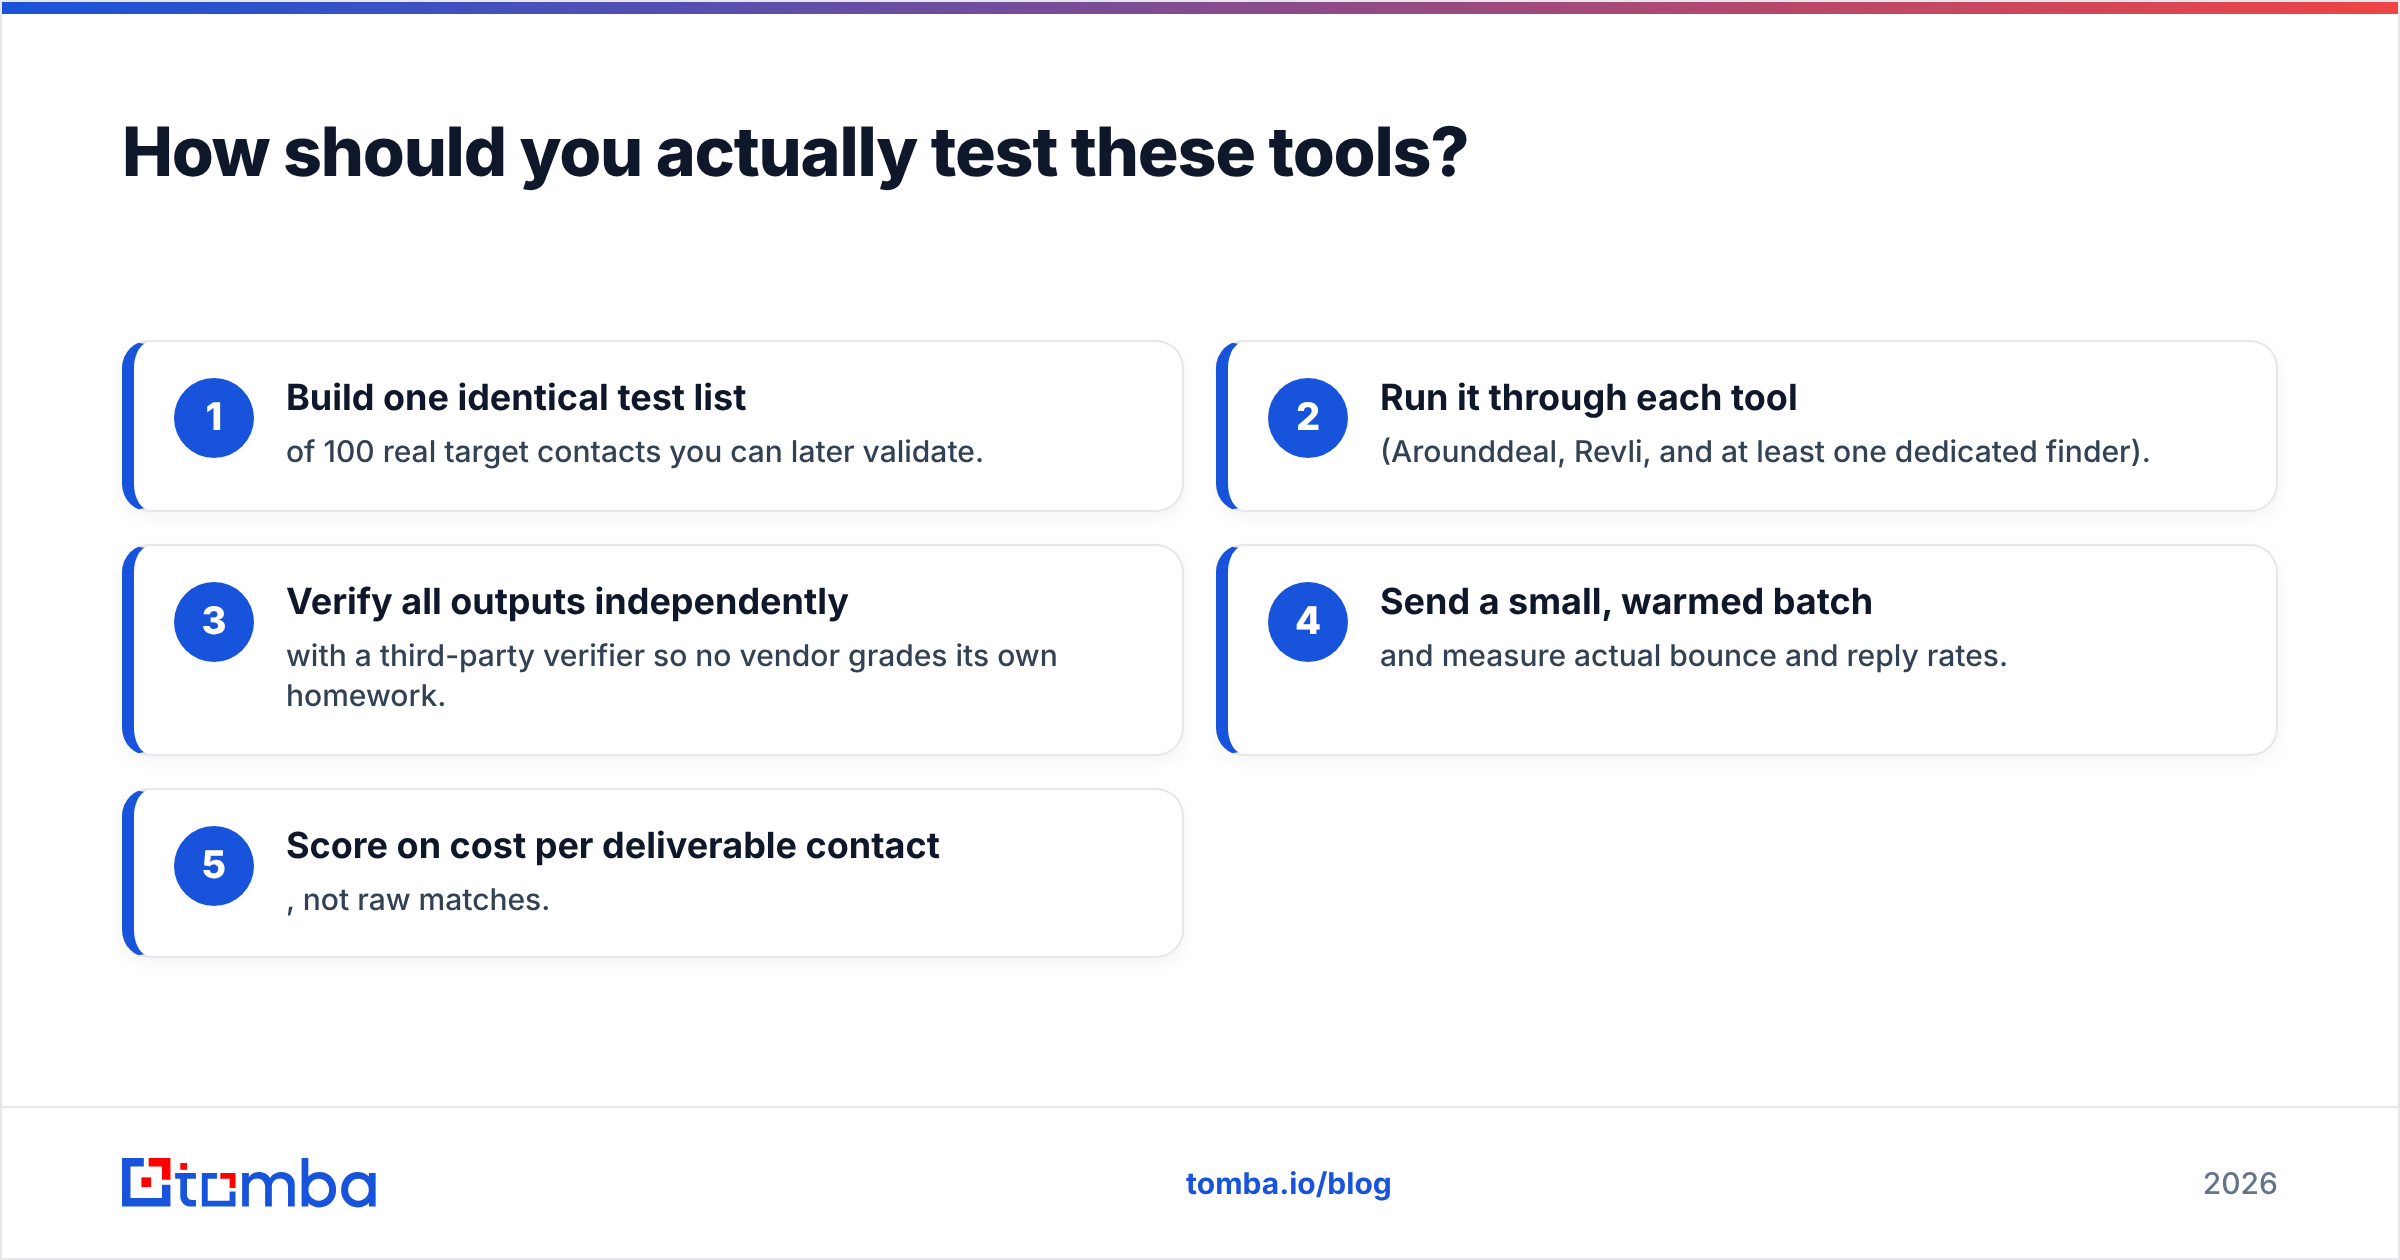The image size is (2400, 1260).
Task: Select 'Build one identical test list' heading
Action: (516, 398)
